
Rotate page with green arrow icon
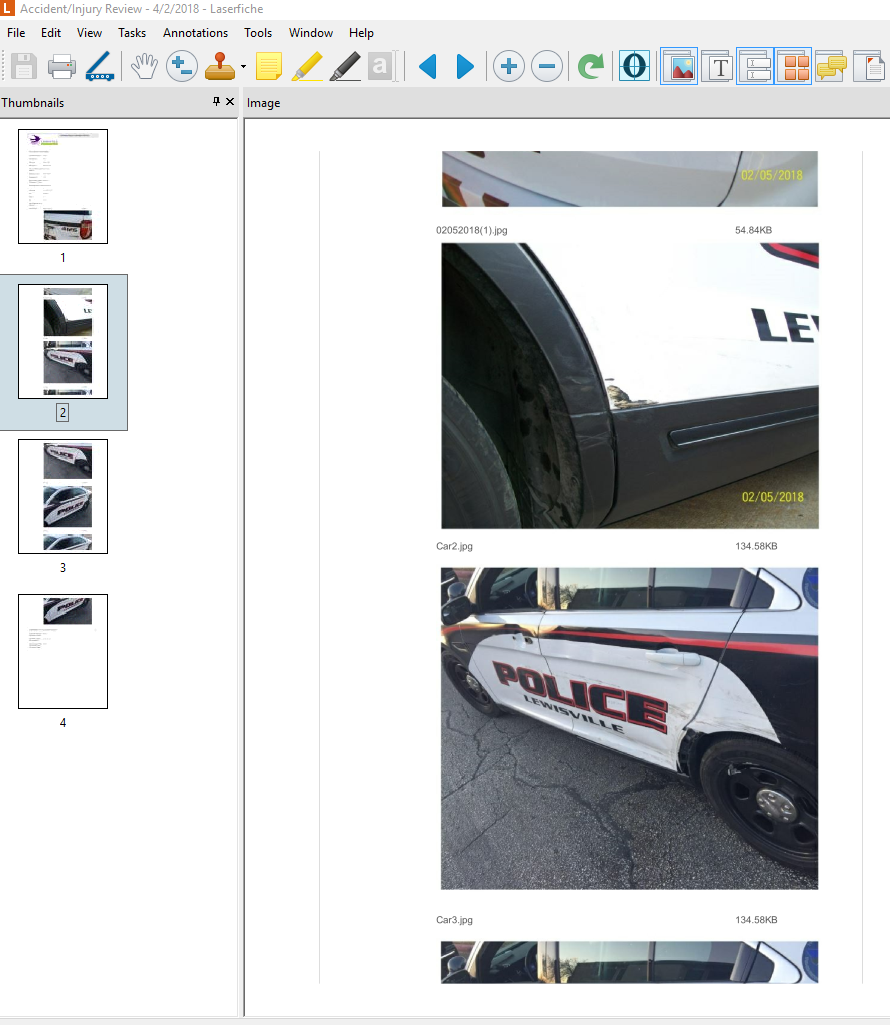[x=590, y=66]
